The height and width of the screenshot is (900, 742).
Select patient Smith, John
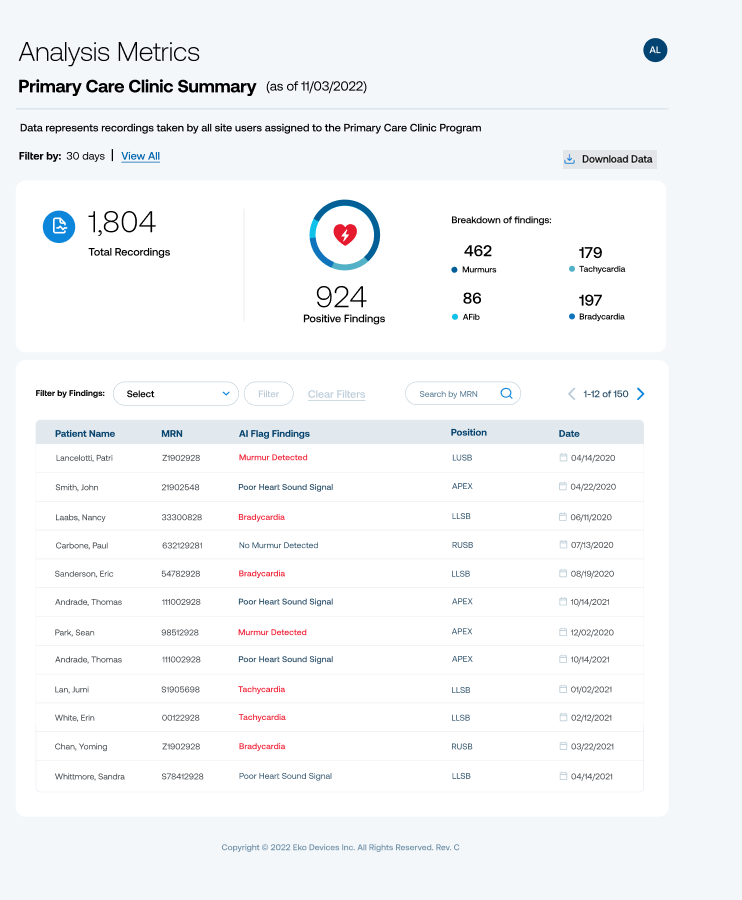(x=76, y=487)
